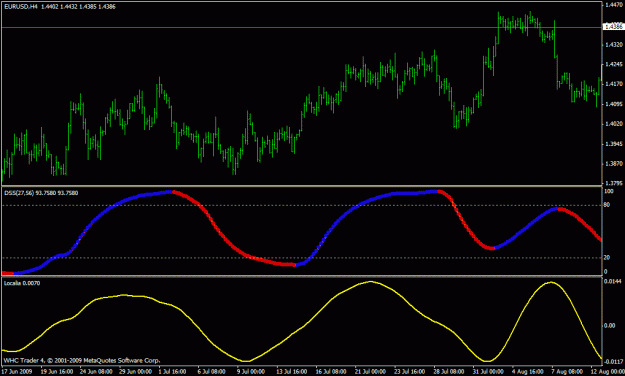Click the 0.0144 value on Localia scale
625x376 pixels.
tap(613, 282)
